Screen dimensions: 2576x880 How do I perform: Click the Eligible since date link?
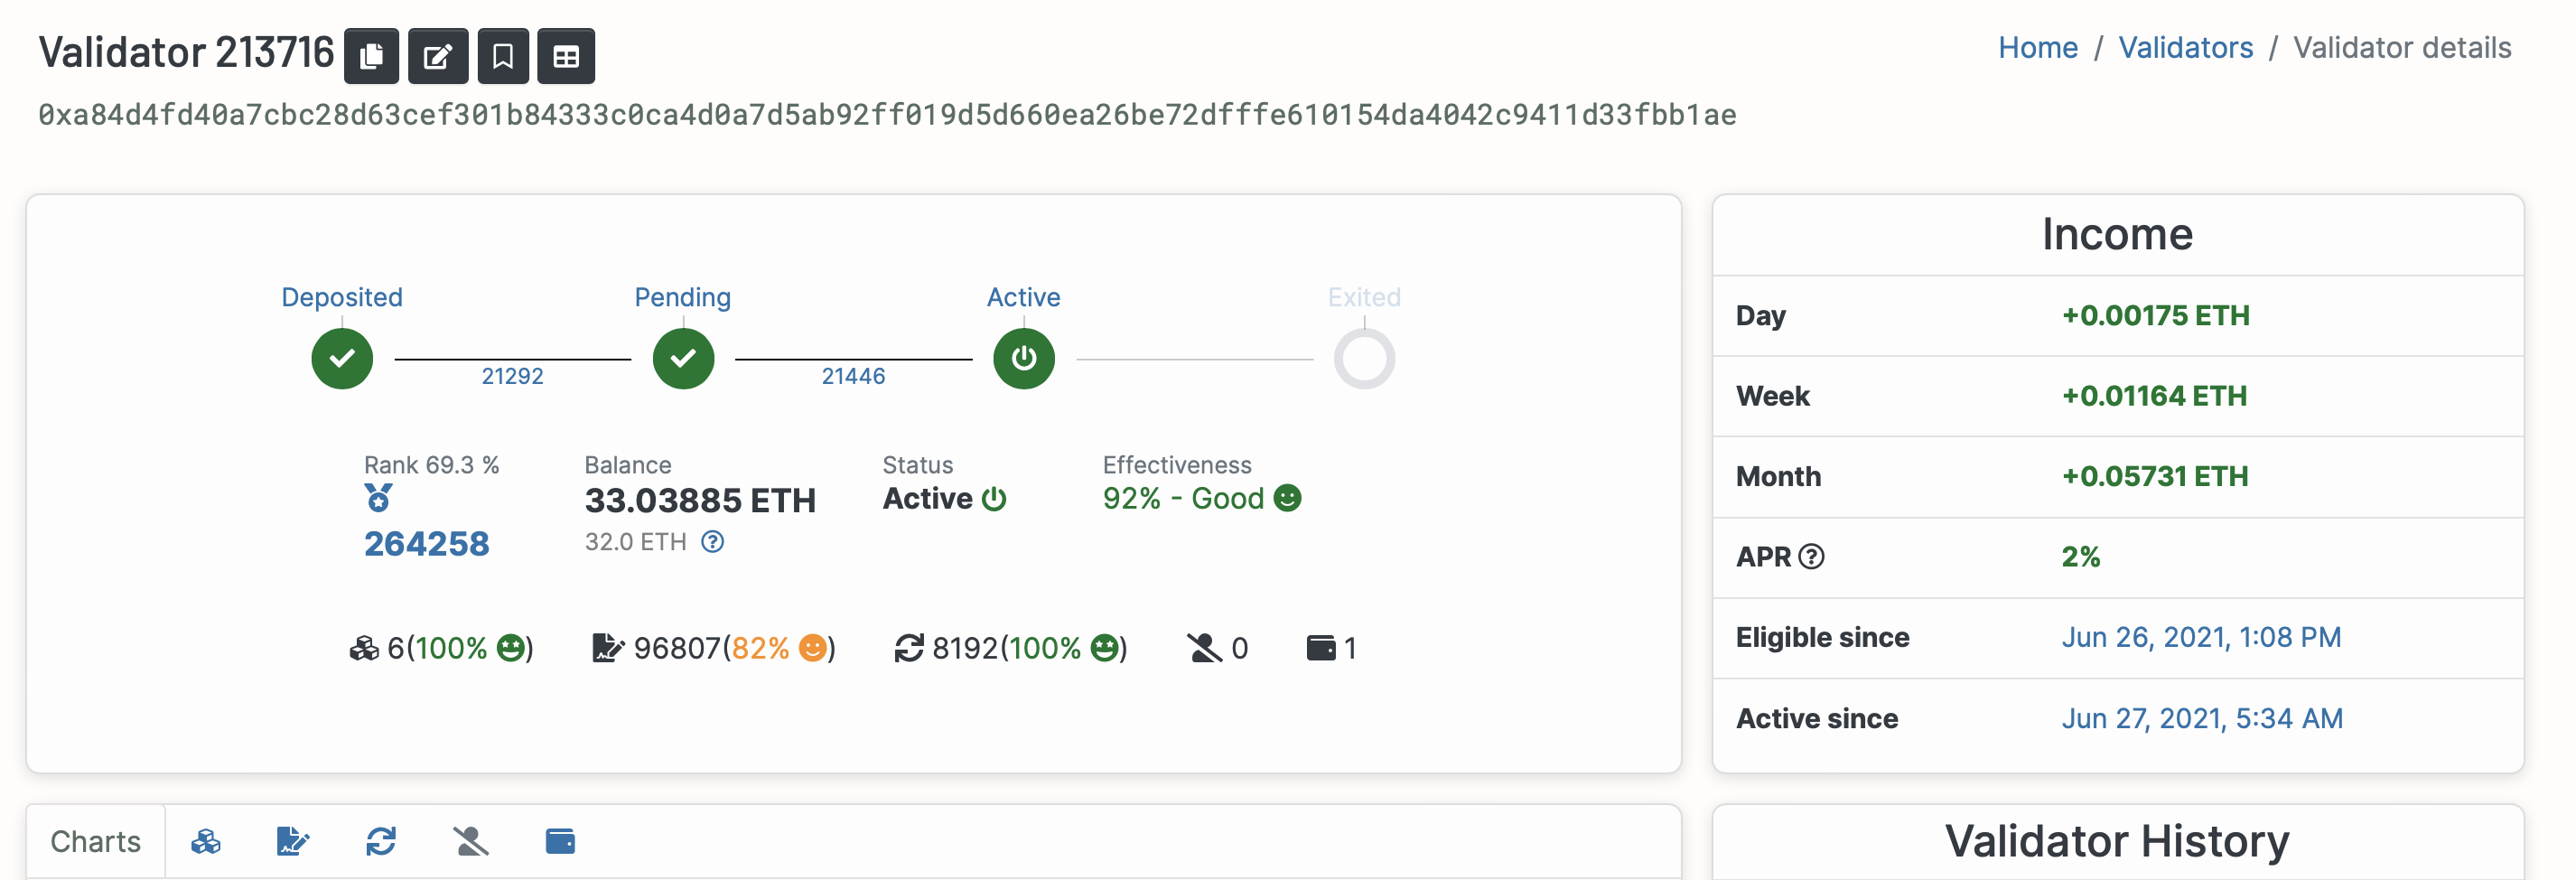(2201, 638)
